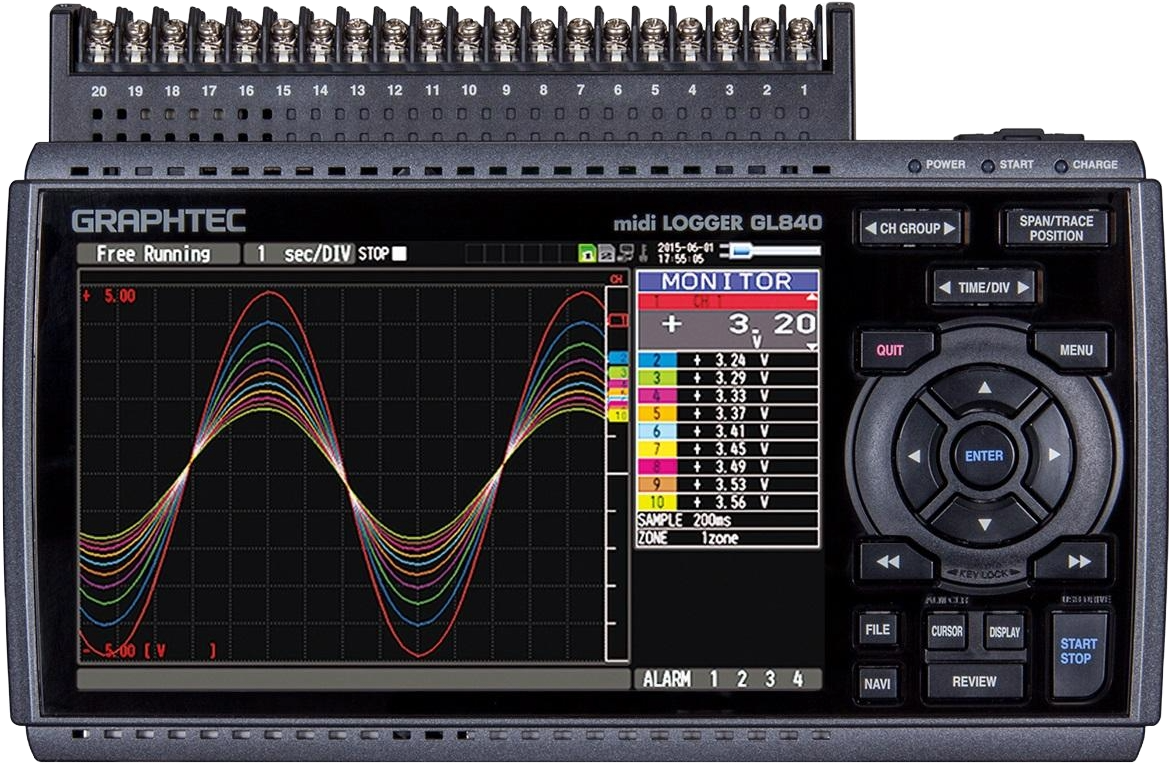1170x763 pixels.
Task: Push the NAVI key
Action: 878,683
